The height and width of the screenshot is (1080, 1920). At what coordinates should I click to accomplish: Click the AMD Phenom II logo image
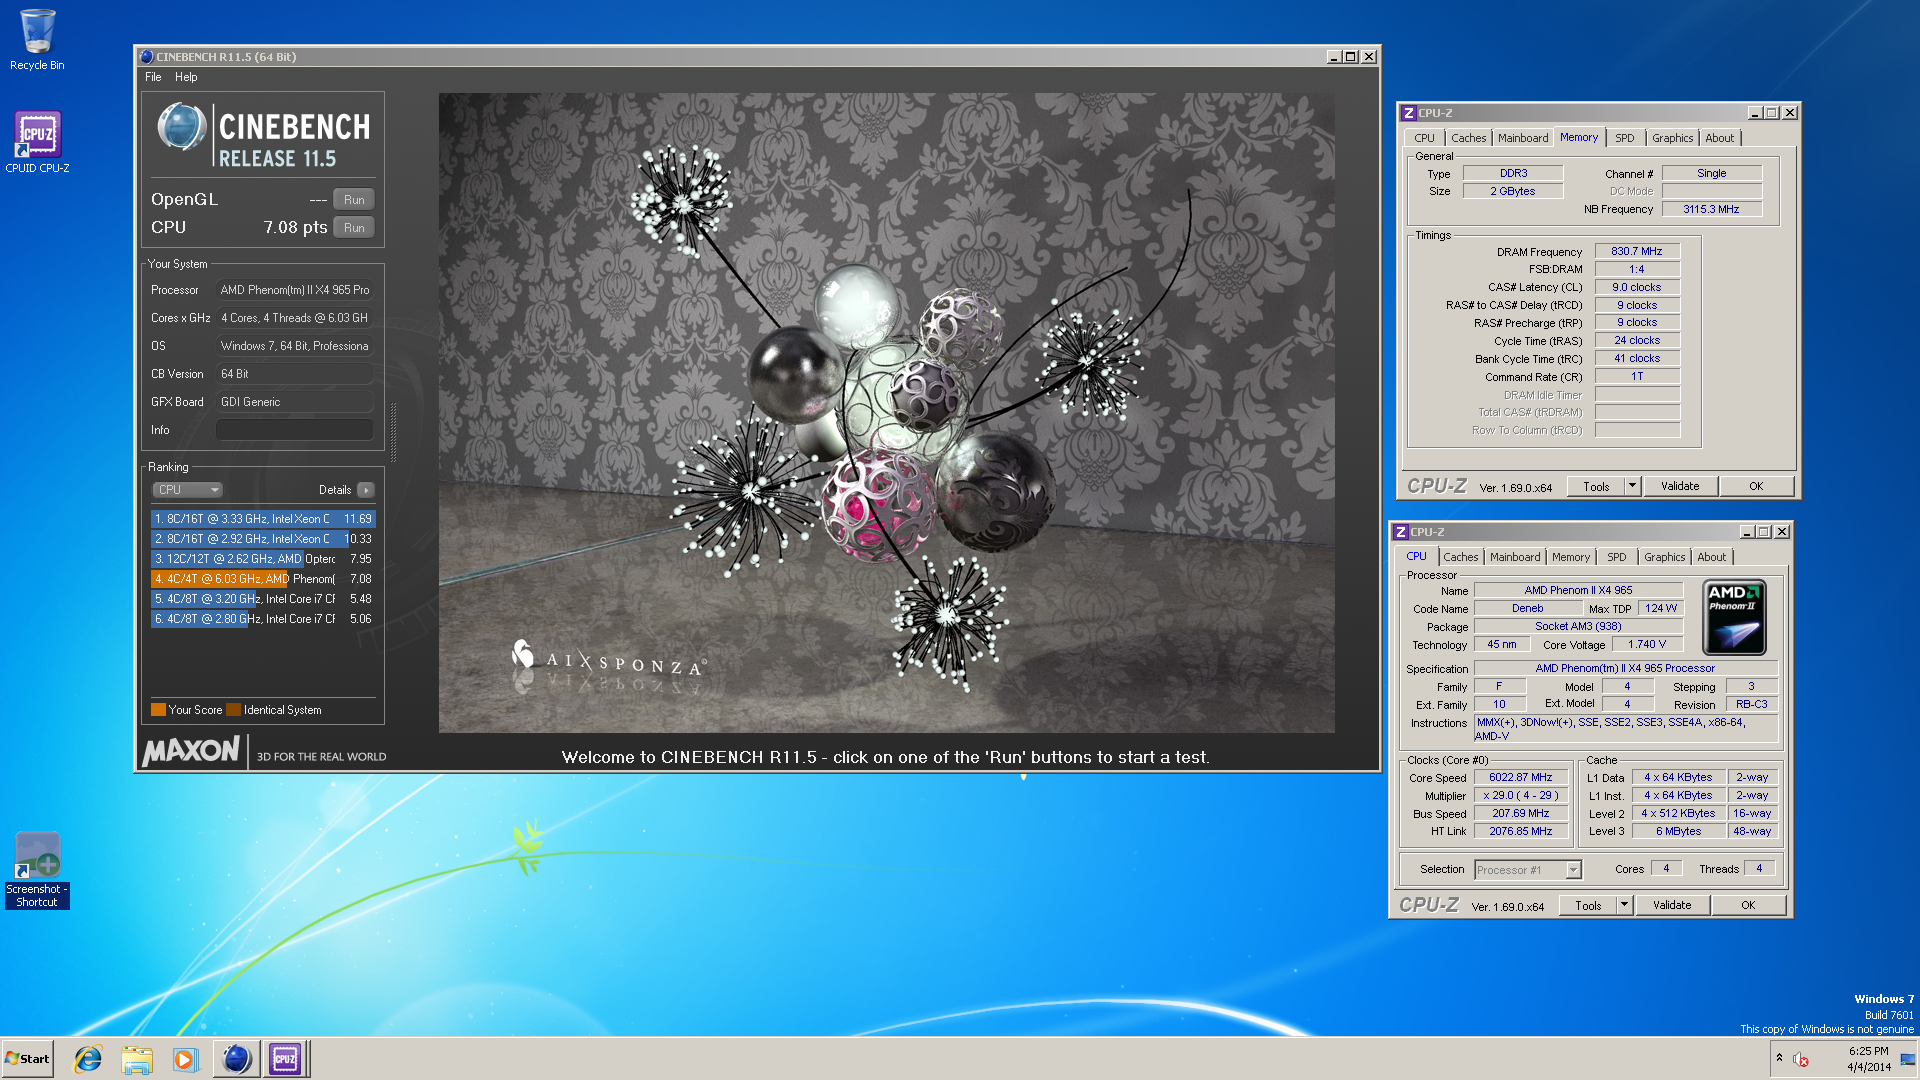point(1734,618)
